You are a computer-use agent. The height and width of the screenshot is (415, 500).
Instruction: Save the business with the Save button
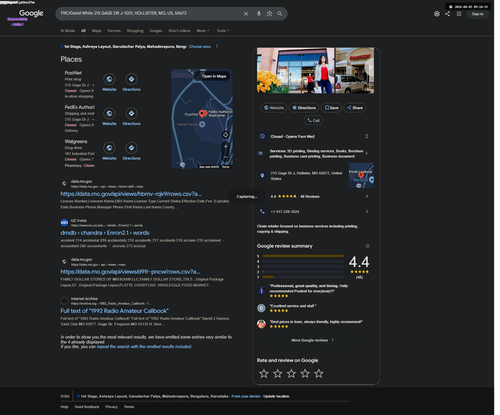pyautogui.click(x=331, y=108)
